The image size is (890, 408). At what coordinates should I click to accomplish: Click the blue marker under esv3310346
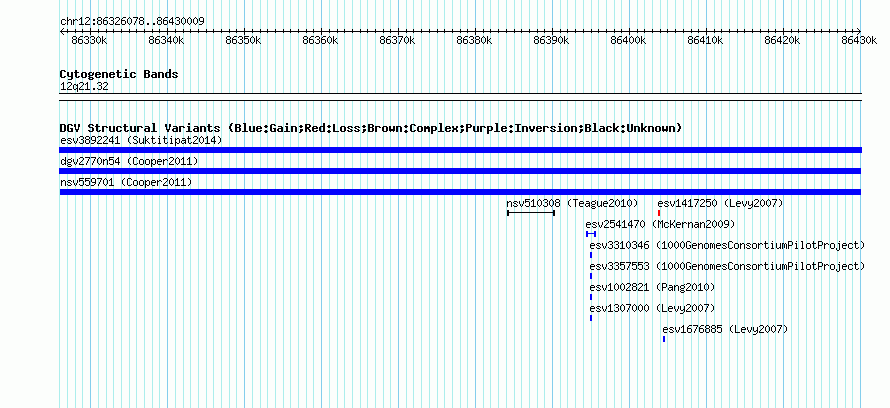[x=591, y=255]
